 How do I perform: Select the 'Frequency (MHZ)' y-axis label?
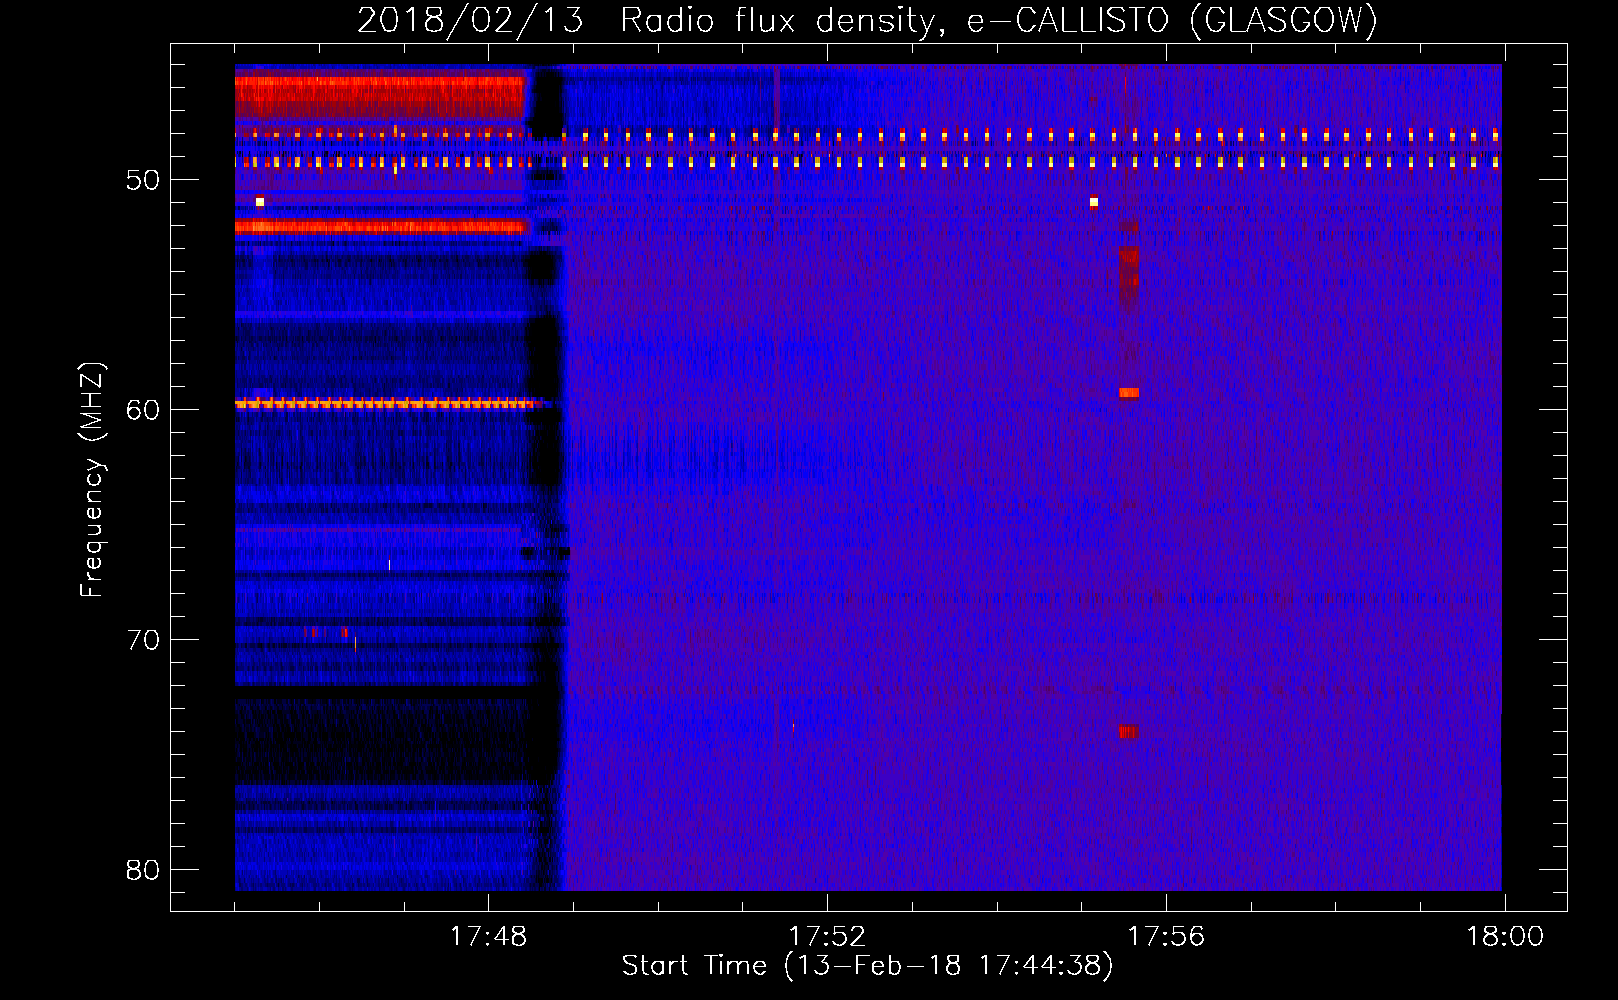click(92, 480)
